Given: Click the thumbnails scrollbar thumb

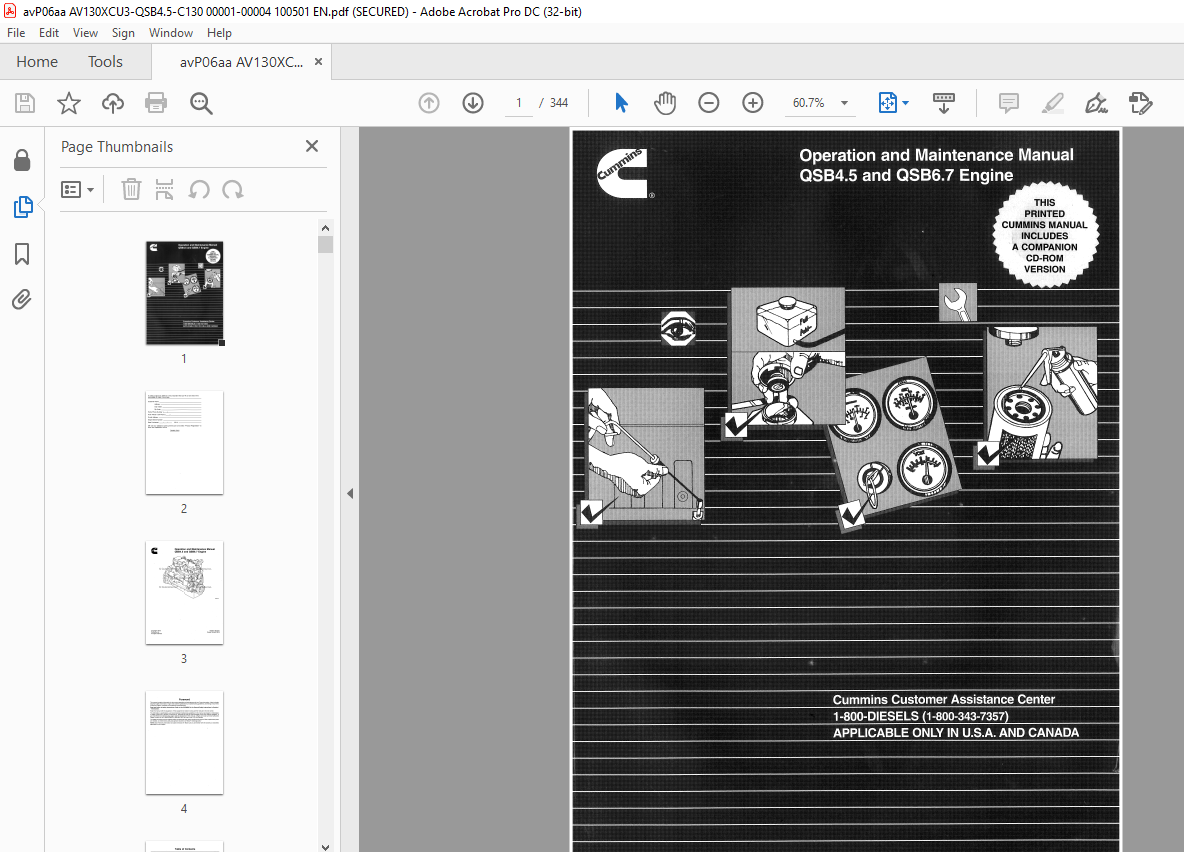Looking at the screenshot, I should pos(325,244).
